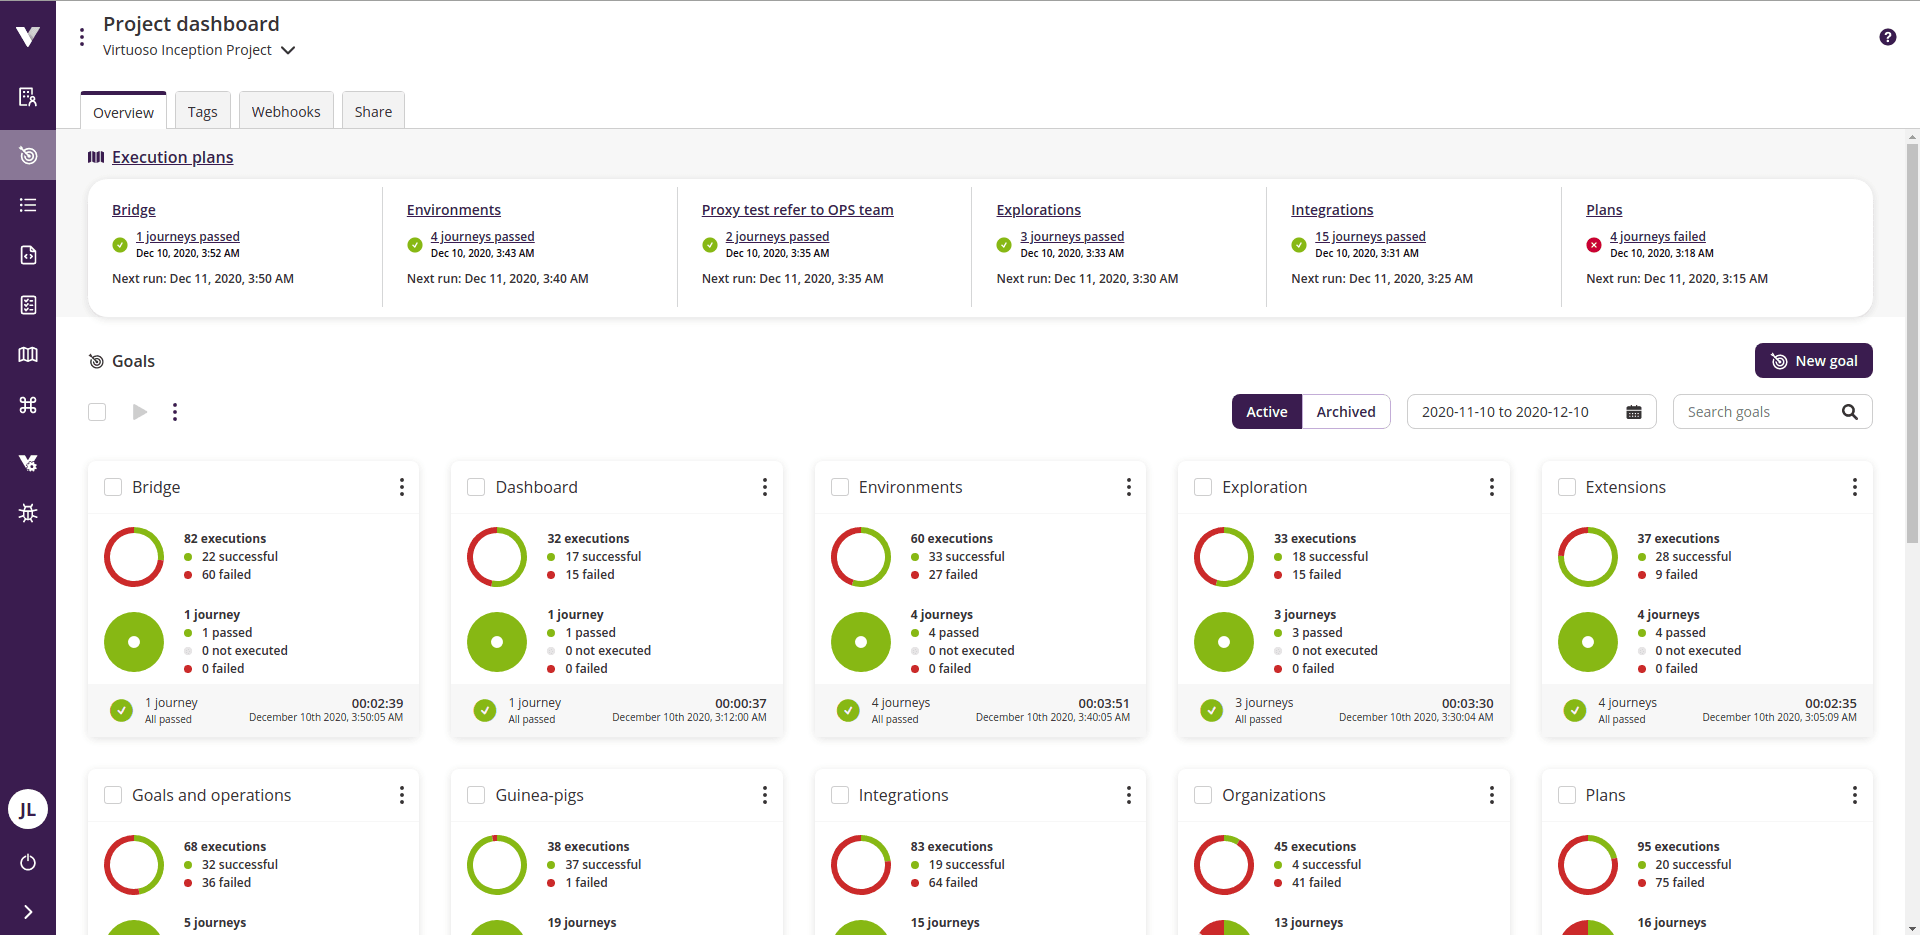Screen dimensions: 1920x935
Task: Open the help question mark icon
Action: pyautogui.click(x=1888, y=37)
